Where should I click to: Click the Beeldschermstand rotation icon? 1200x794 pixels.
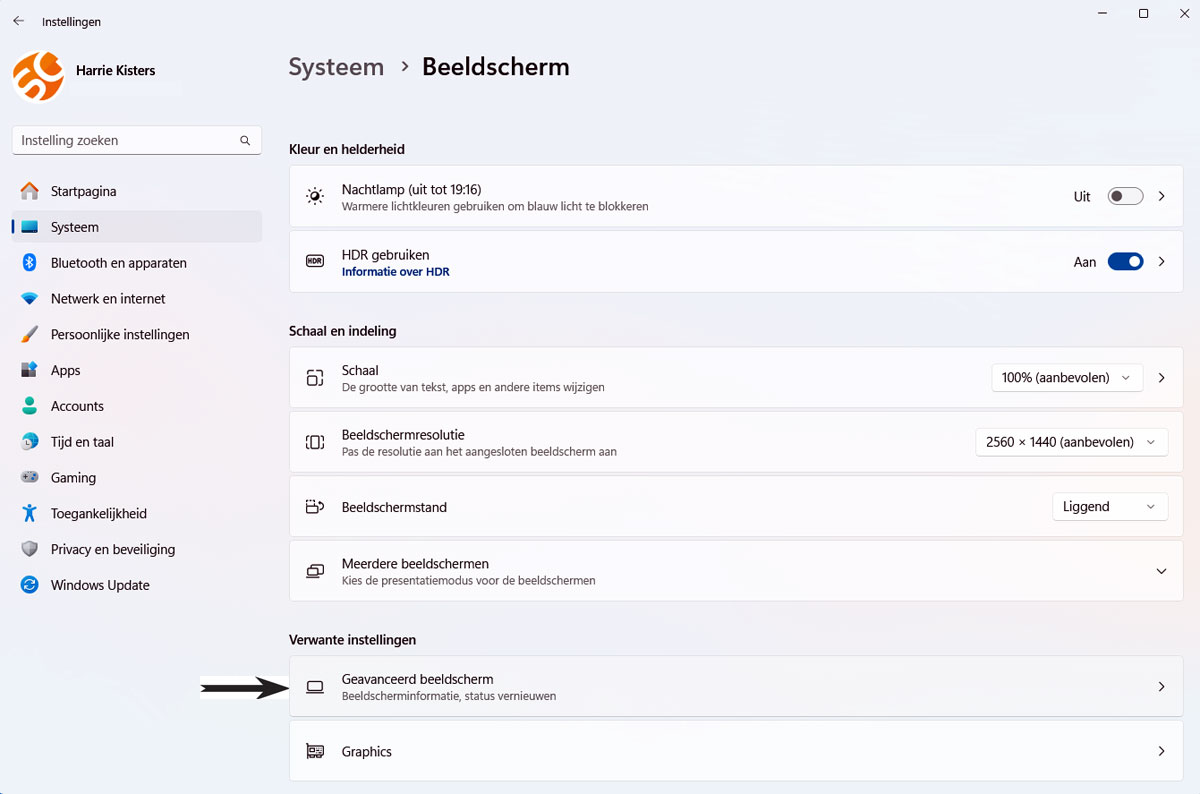coord(314,506)
